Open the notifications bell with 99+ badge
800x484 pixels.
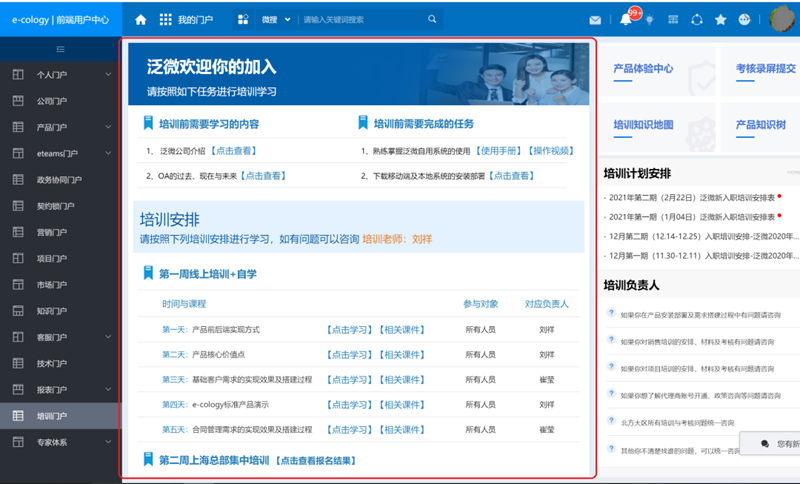tap(626, 19)
